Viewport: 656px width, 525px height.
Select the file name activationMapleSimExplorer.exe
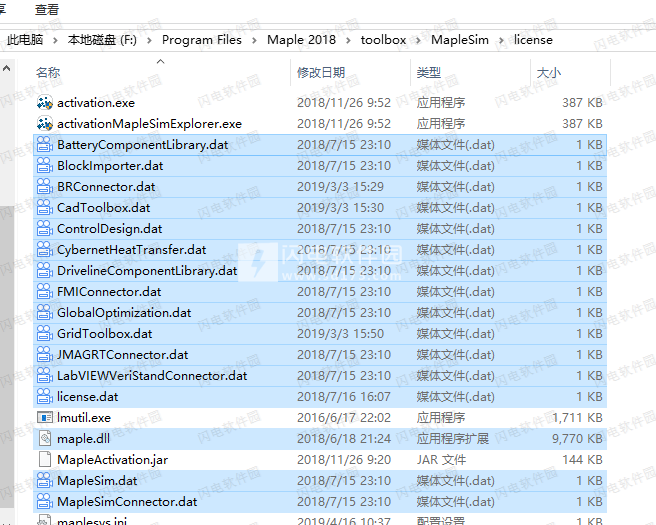click(149, 124)
